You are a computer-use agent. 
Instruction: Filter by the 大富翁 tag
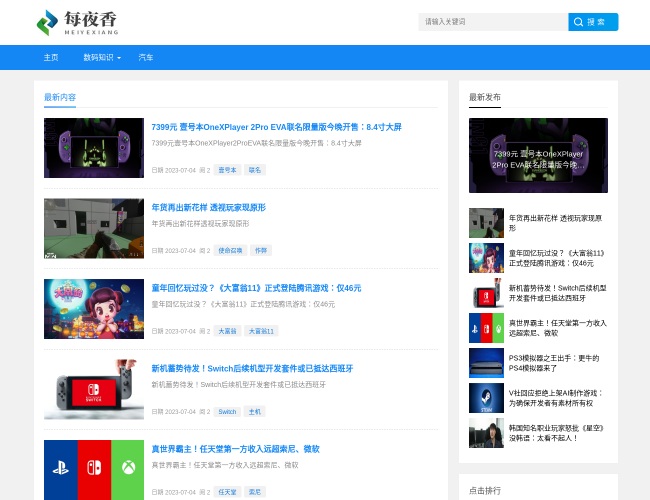click(x=227, y=331)
